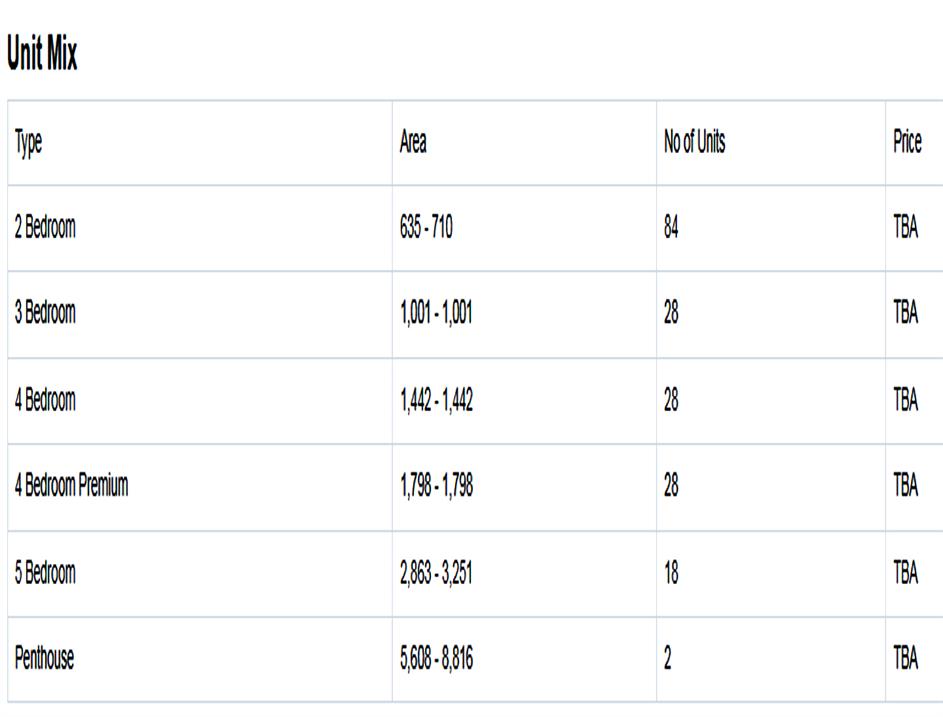Click the Type column header
This screenshot has width=943, height=717.
pos(28,143)
